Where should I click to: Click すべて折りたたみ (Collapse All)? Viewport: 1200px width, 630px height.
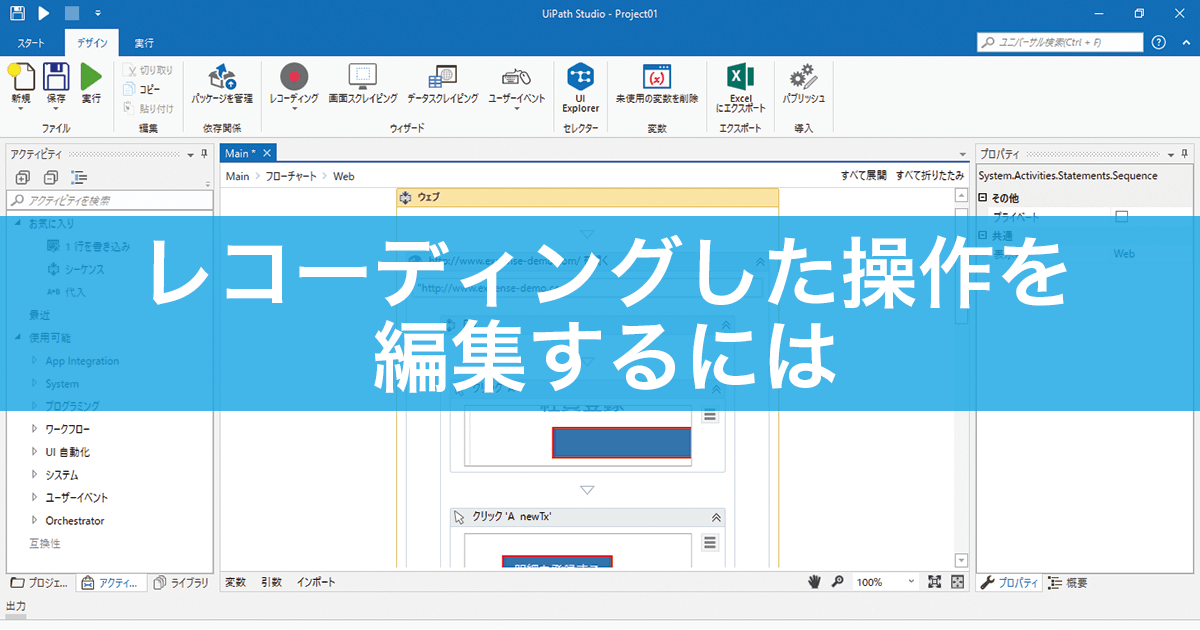pos(929,175)
